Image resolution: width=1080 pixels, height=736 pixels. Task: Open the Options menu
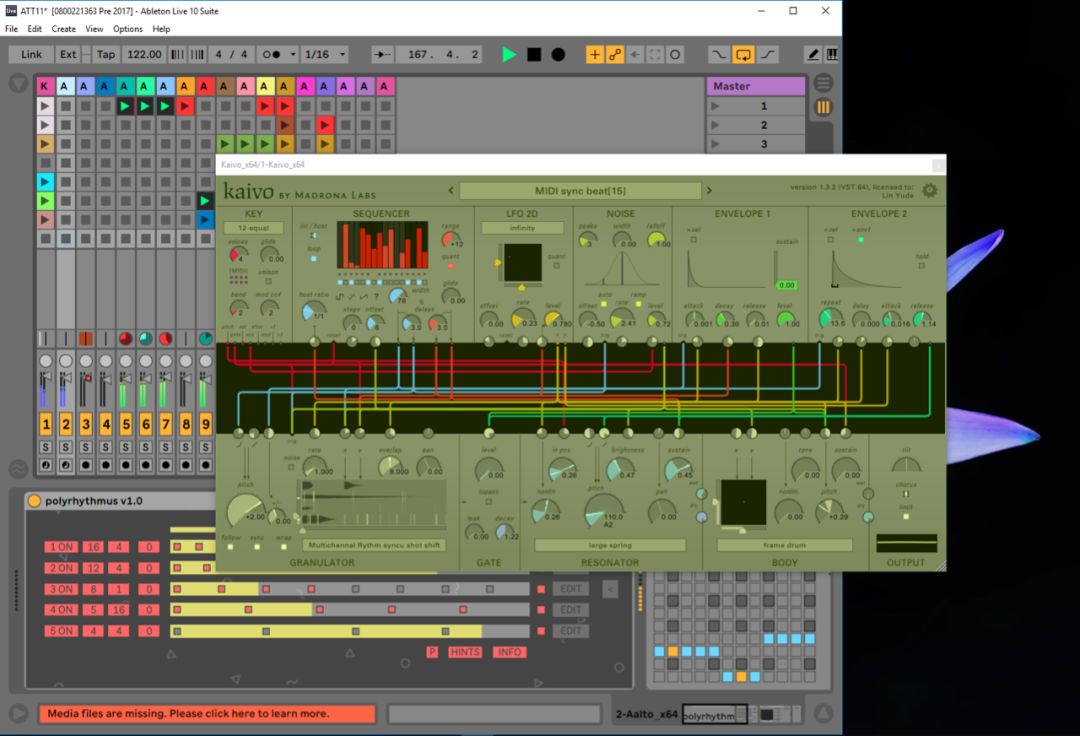127,29
